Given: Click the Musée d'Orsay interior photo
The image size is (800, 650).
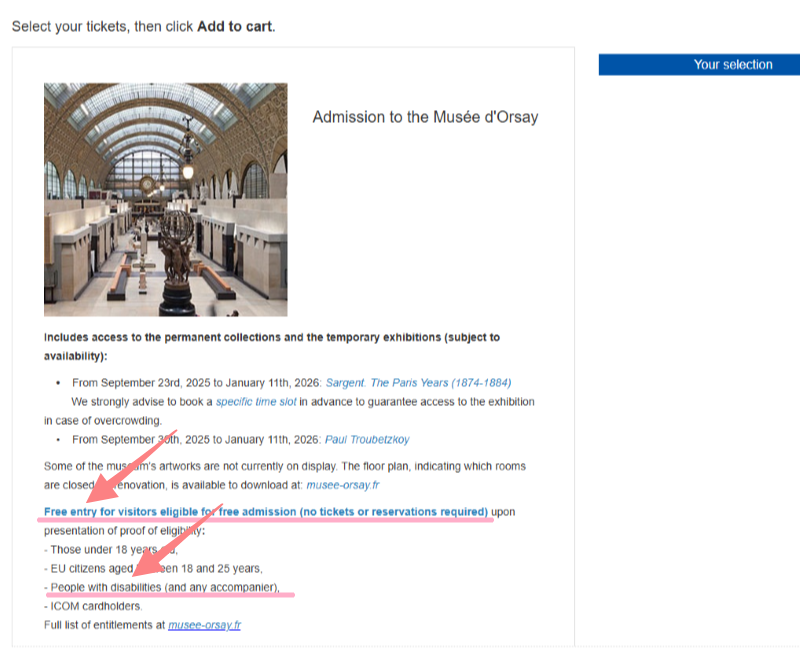Looking at the screenshot, I should 165,199.
